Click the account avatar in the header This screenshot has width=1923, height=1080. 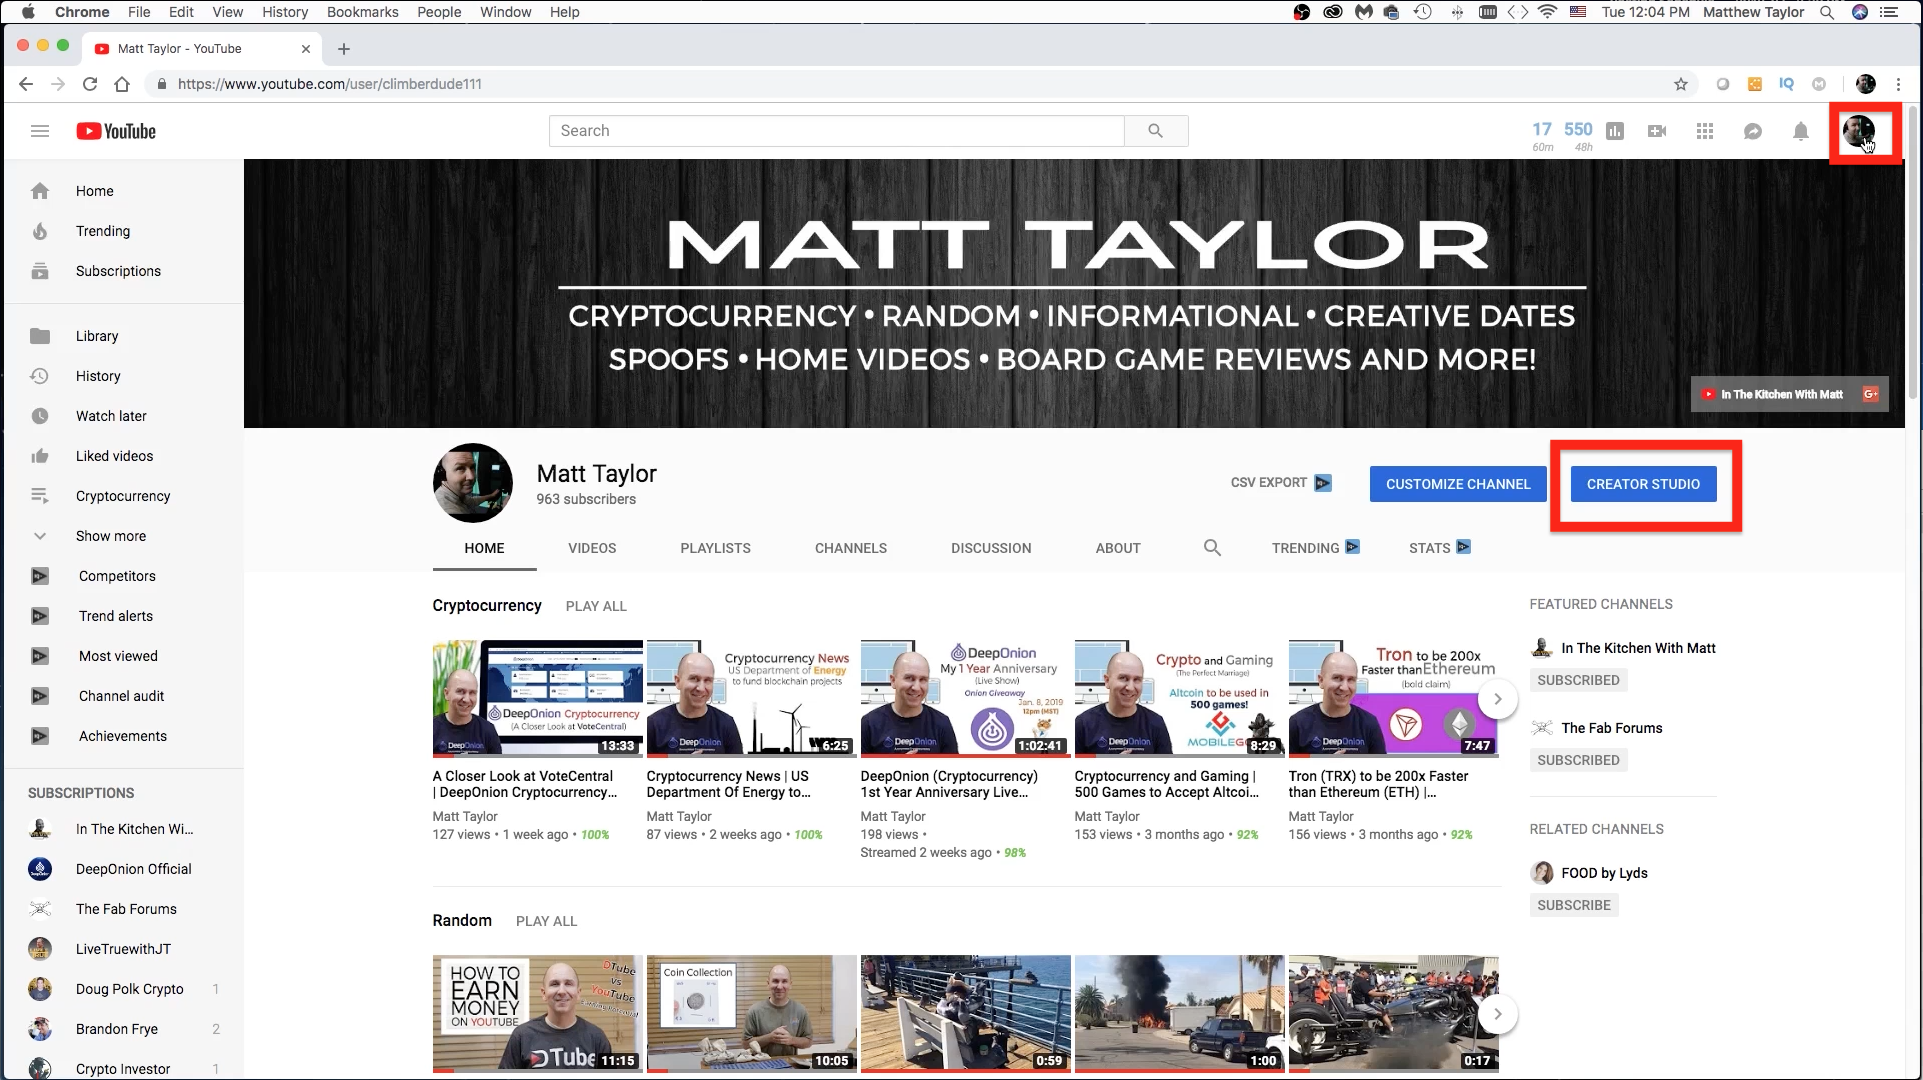click(x=1859, y=131)
